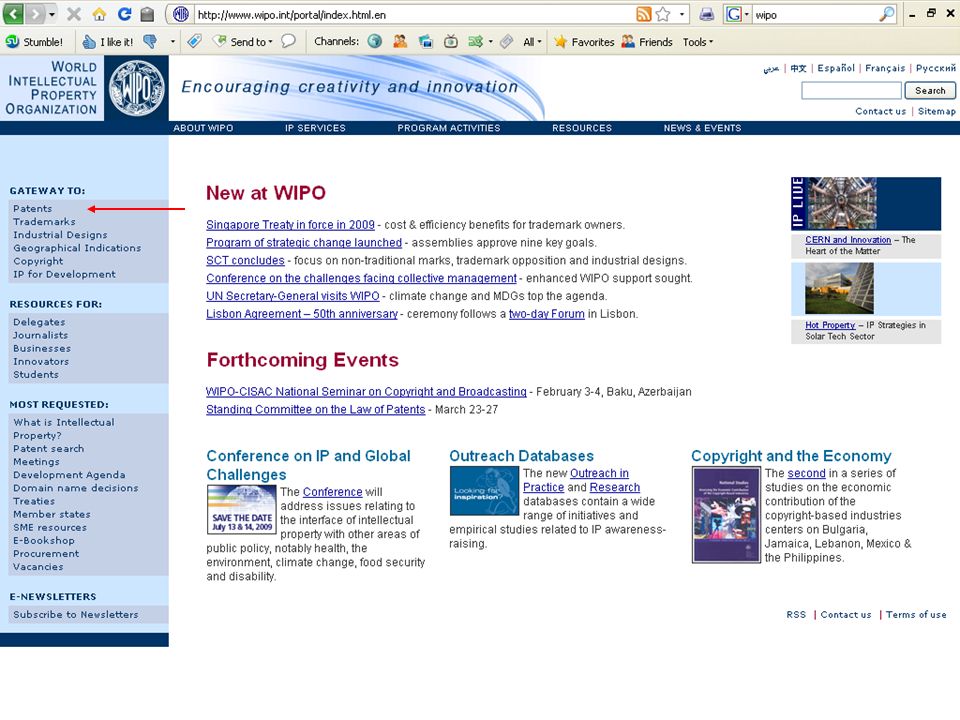Image resolution: width=960 pixels, height=720 pixels.
Task: Open the NEWS & EVENTS menu
Action: pyautogui.click(x=702, y=128)
